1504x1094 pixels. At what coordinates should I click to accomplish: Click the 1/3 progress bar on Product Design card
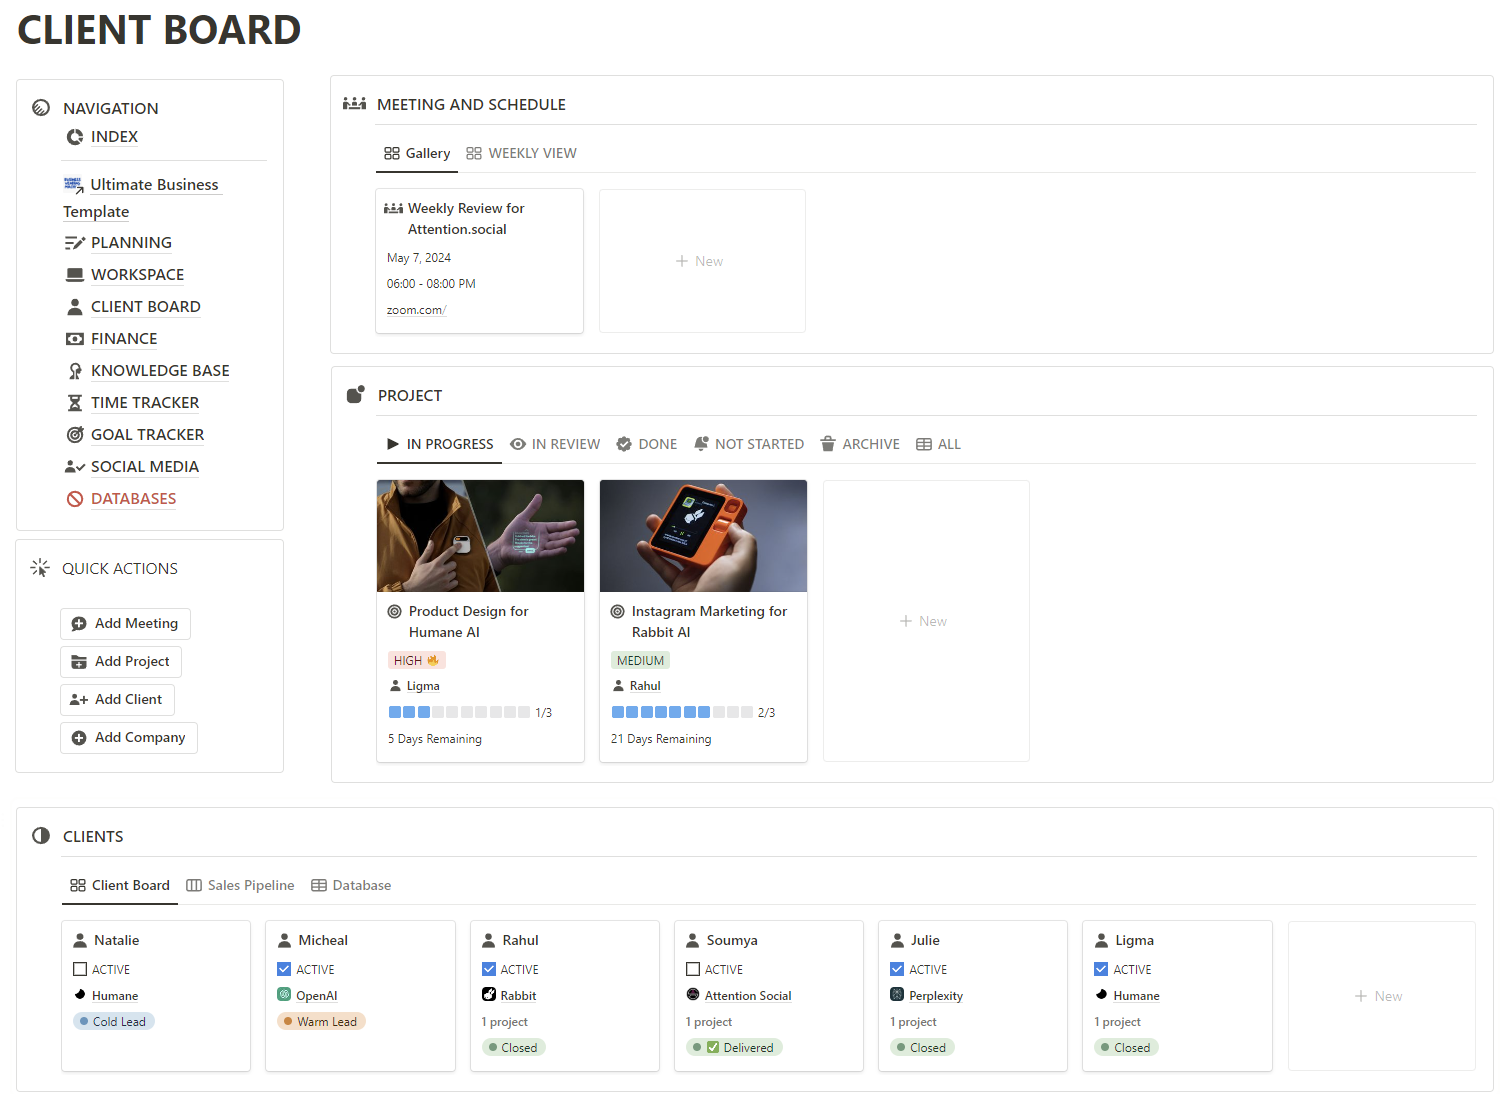click(x=460, y=712)
